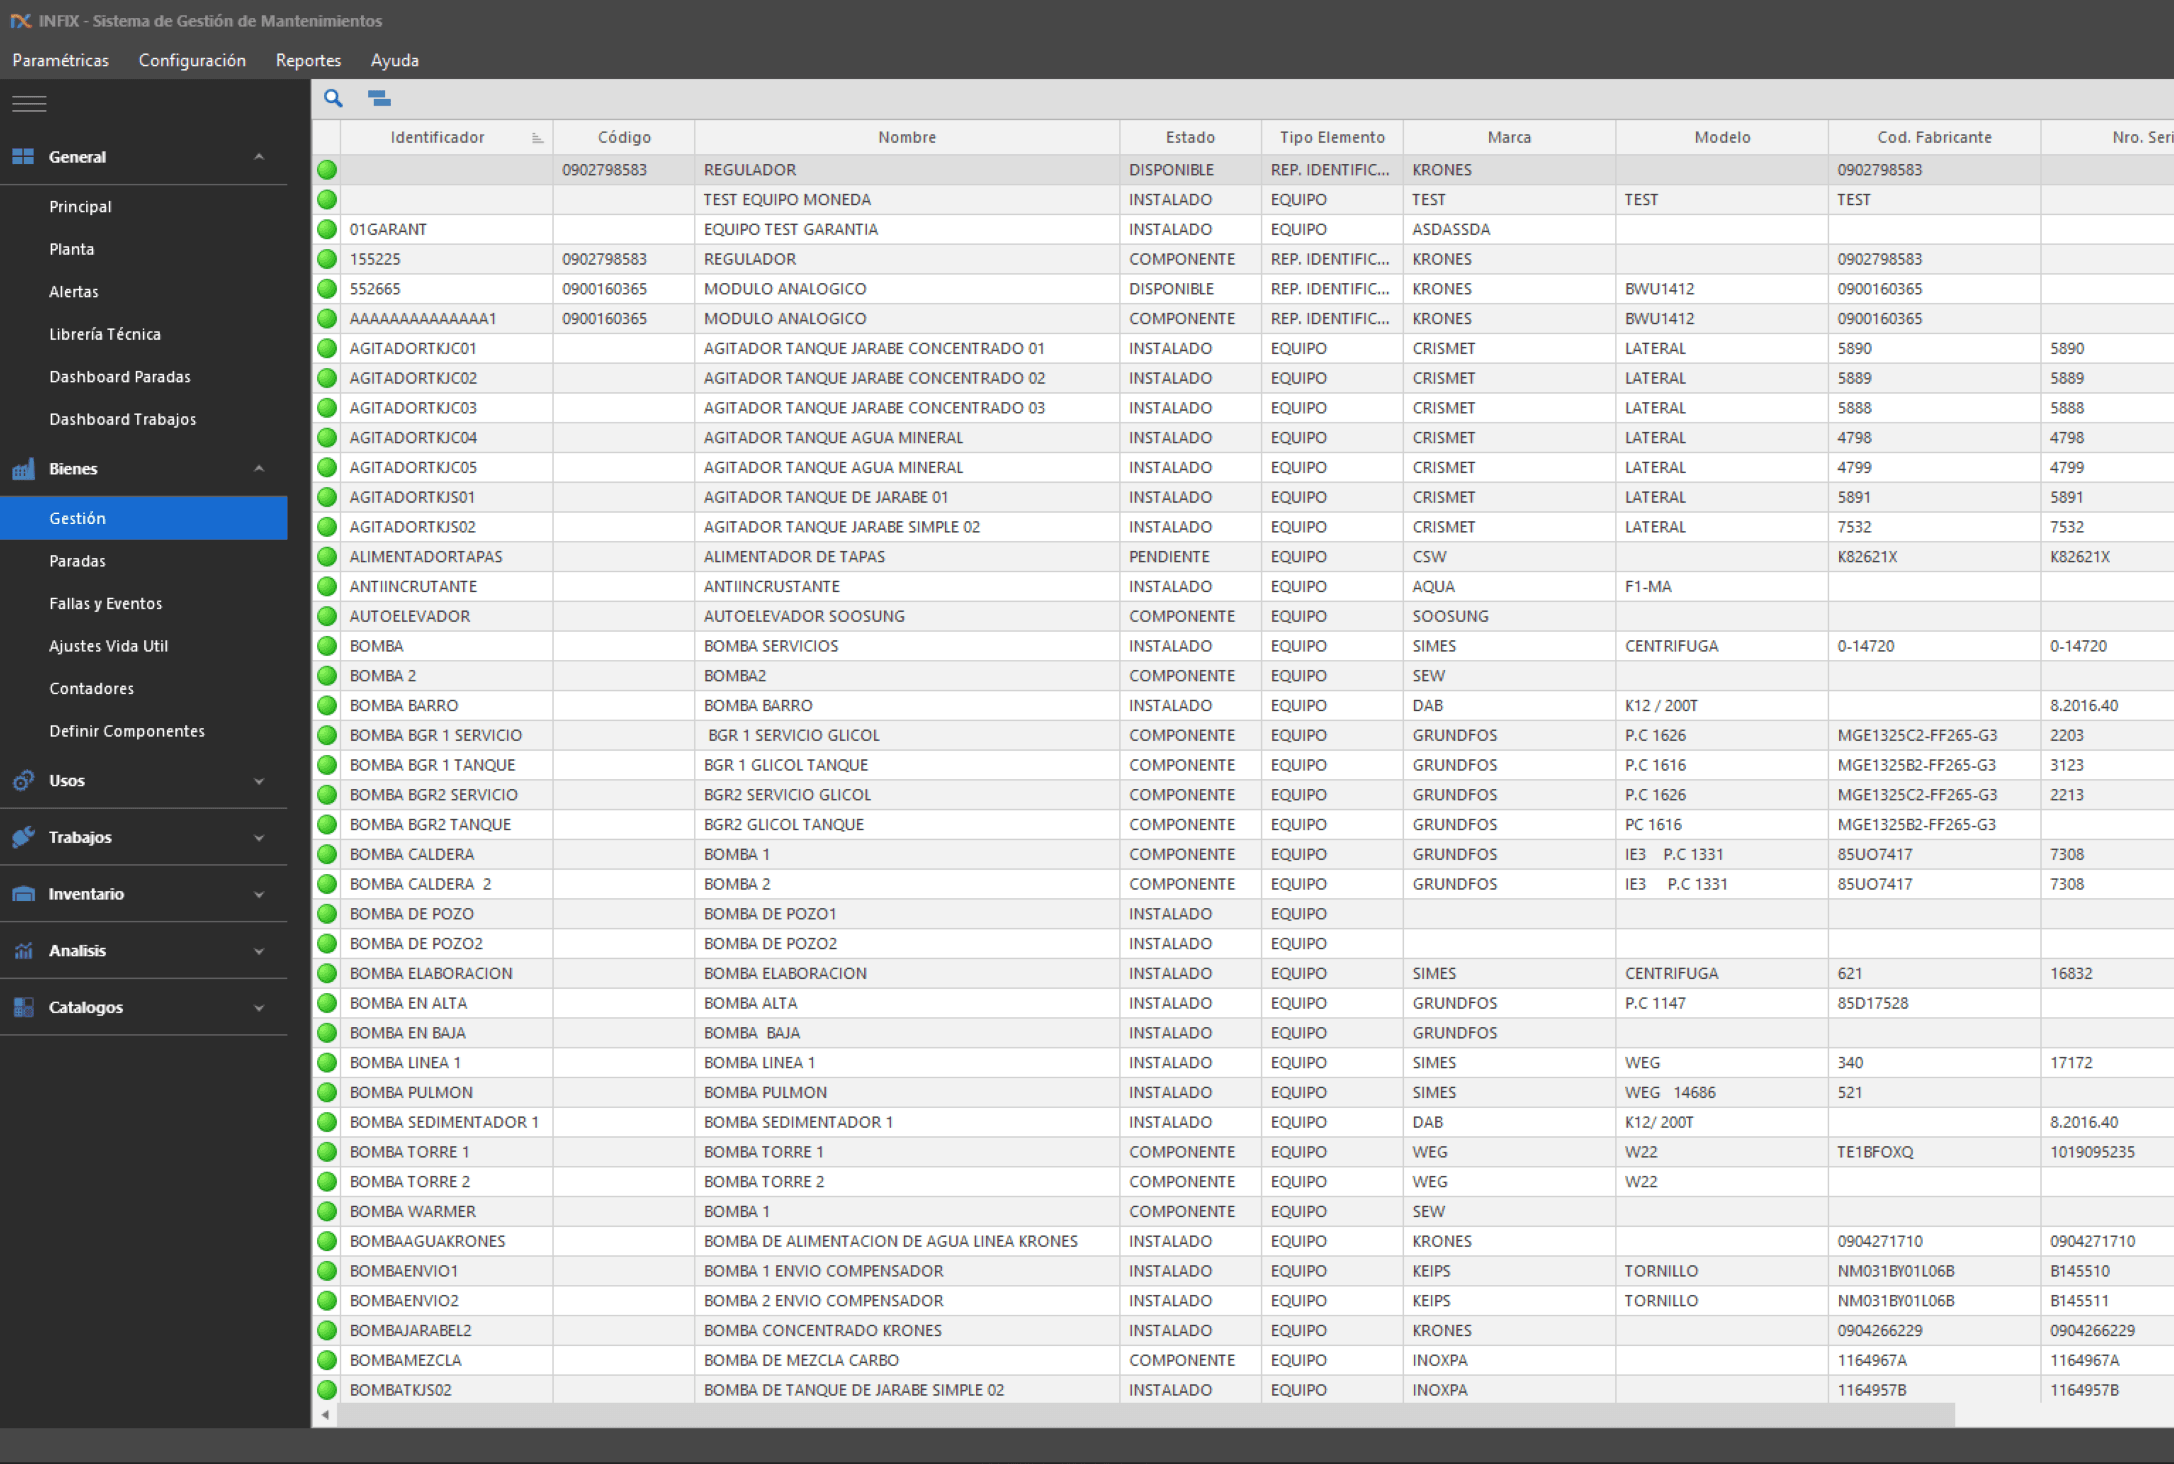Click the horizontal scrollbar thumb
Viewport: 2174px width, 1464px height.
(1146, 1415)
